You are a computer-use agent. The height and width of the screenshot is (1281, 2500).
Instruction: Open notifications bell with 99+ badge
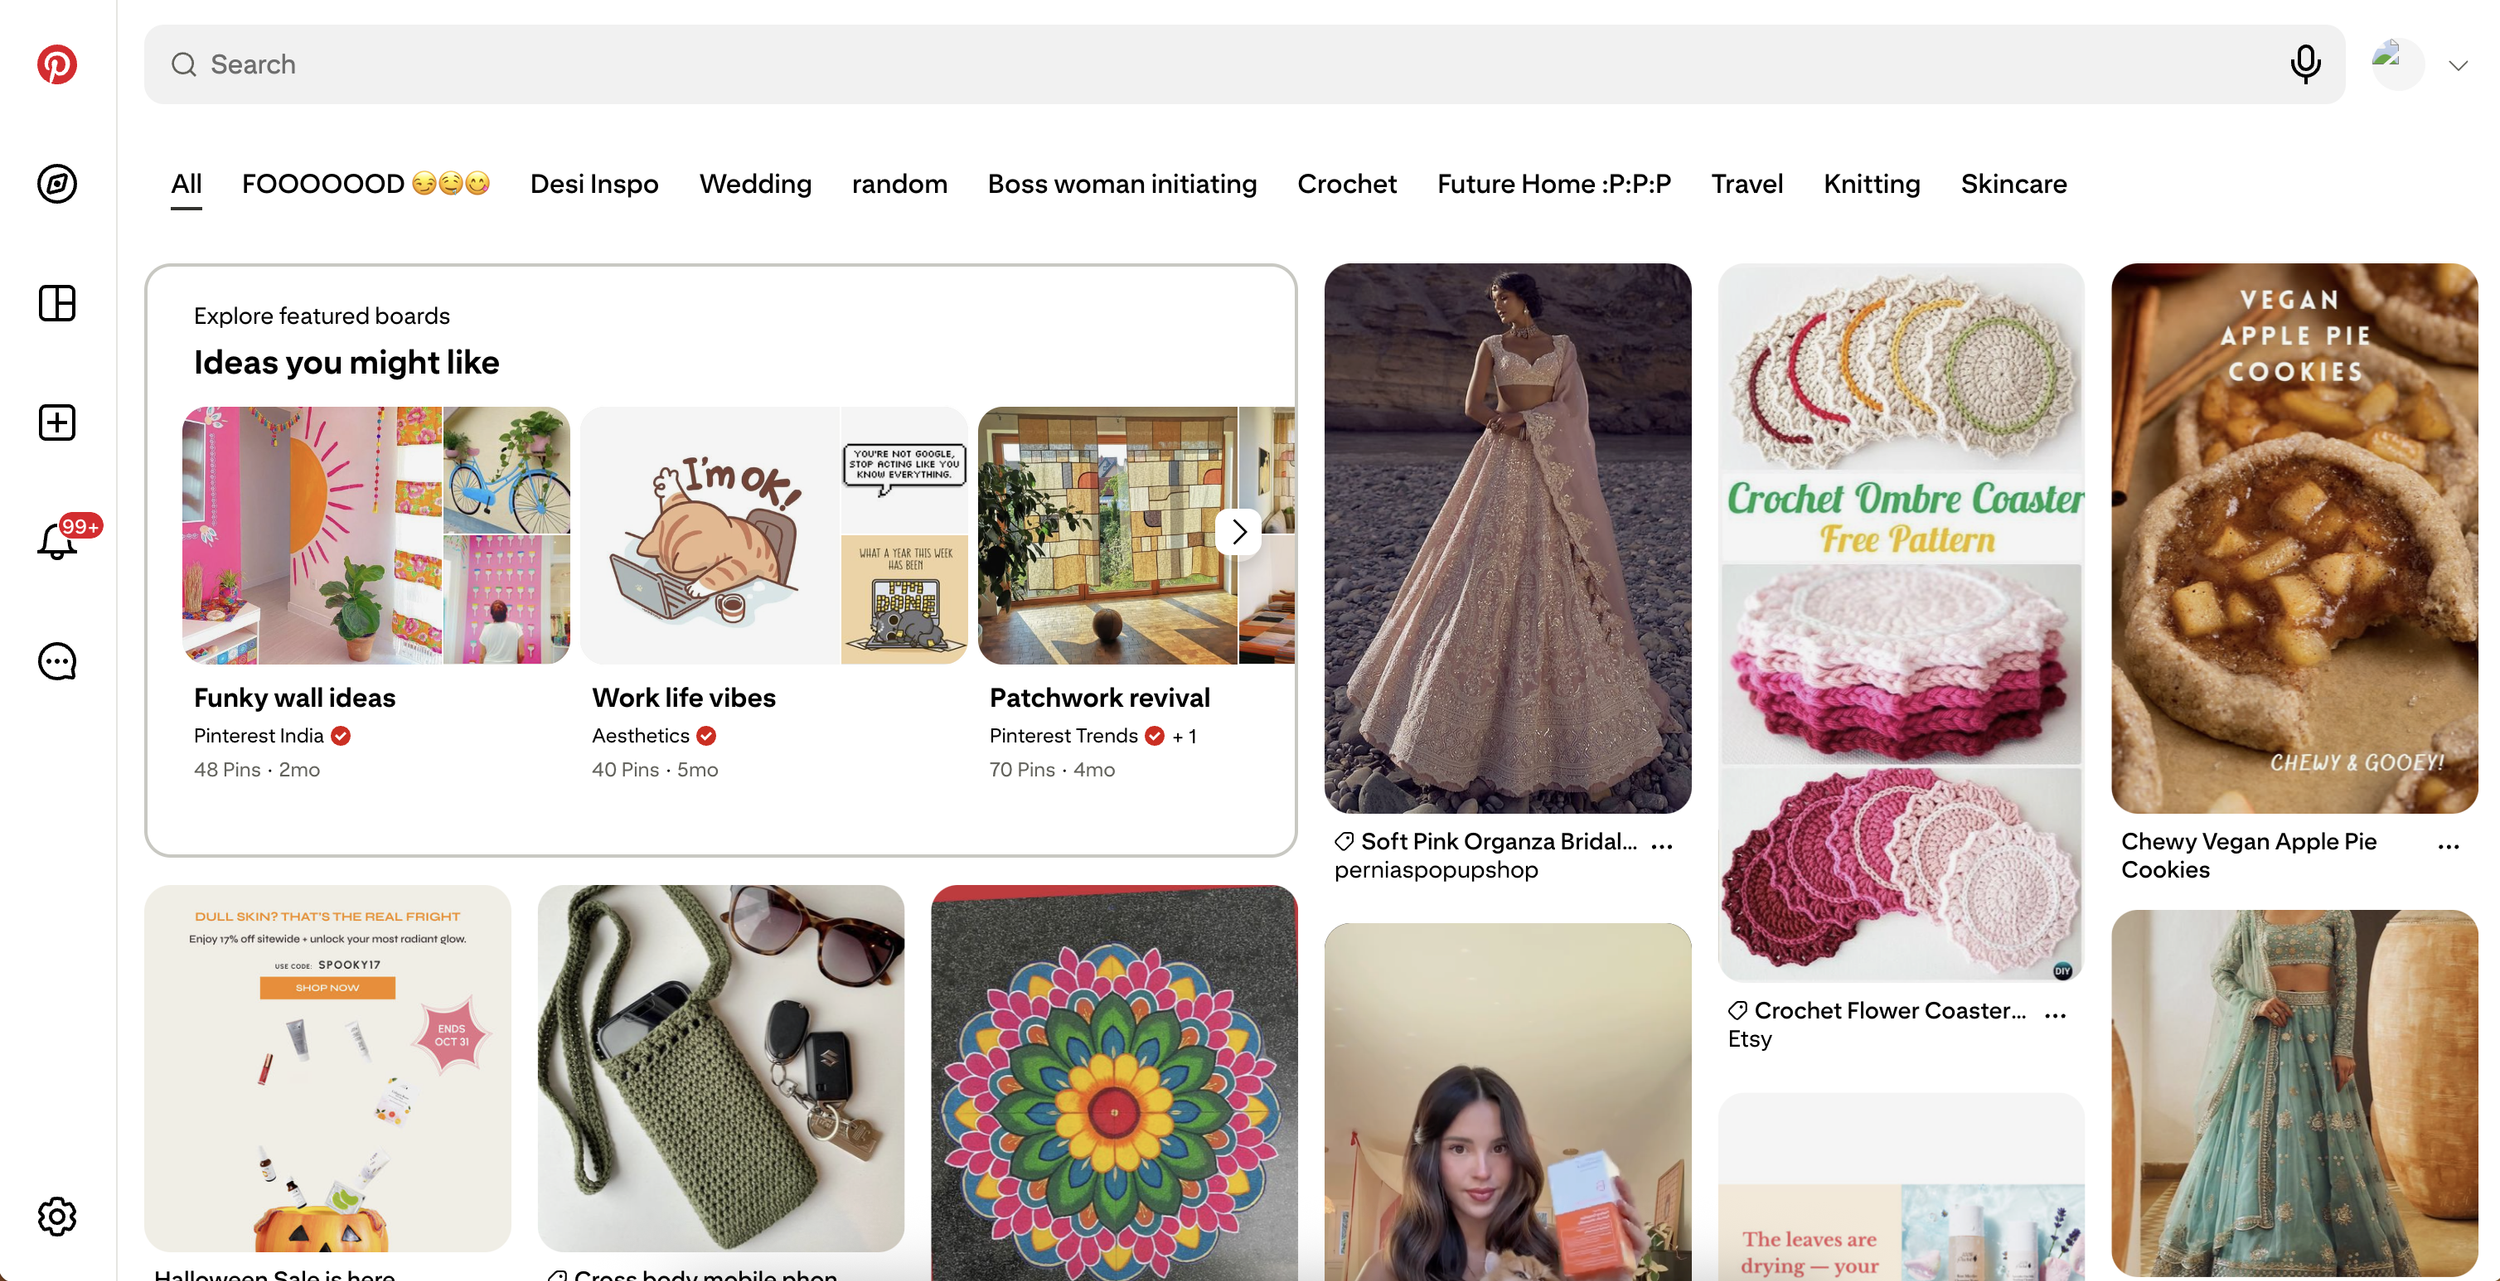57,542
